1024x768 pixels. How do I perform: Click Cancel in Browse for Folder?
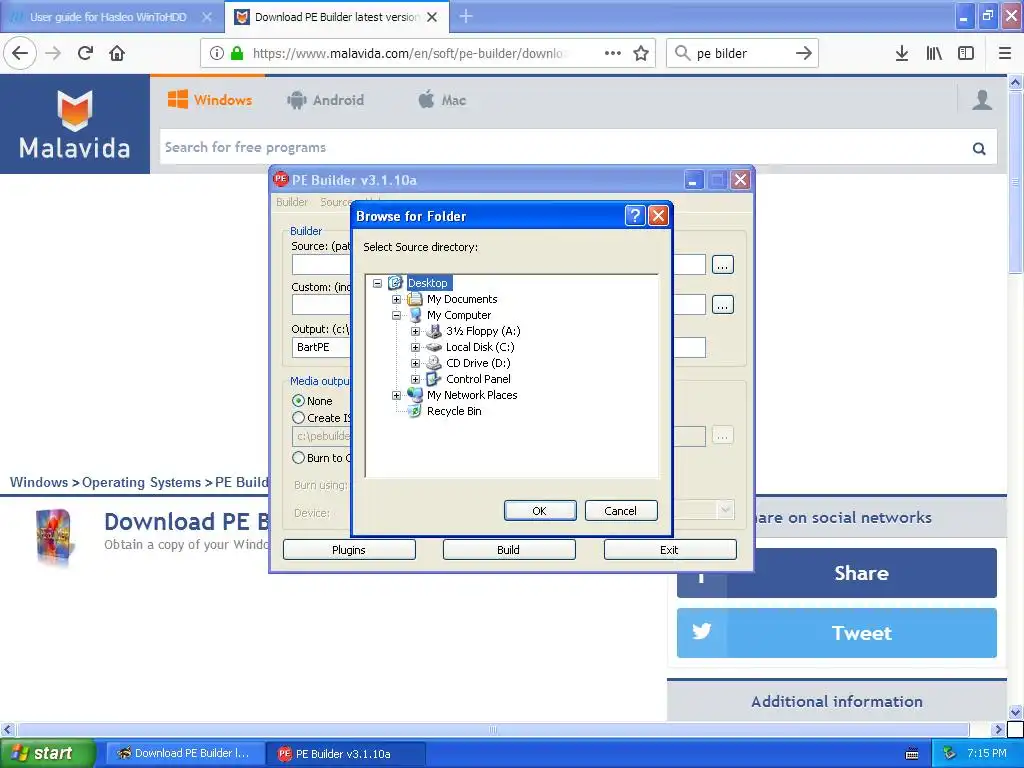tap(620, 511)
